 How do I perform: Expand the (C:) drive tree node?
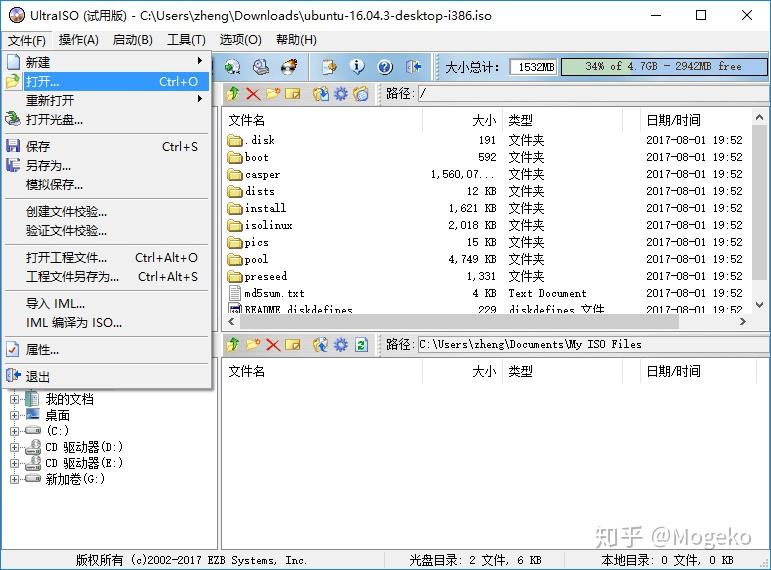(x=14, y=431)
